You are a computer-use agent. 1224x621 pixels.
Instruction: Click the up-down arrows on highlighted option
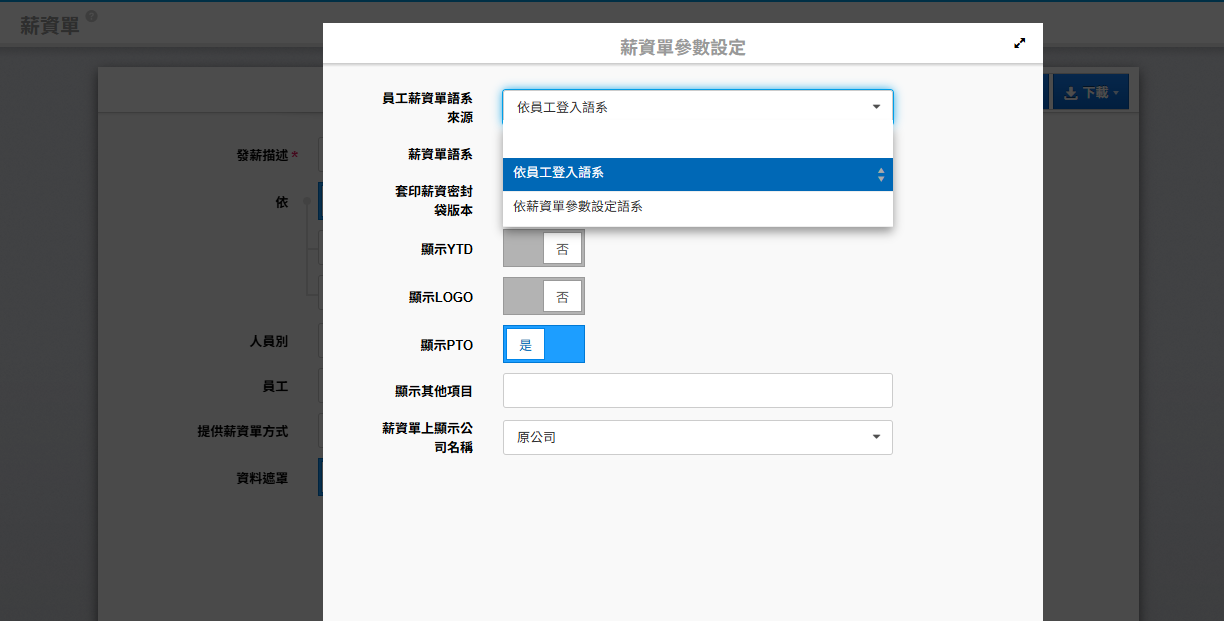(x=881, y=174)
